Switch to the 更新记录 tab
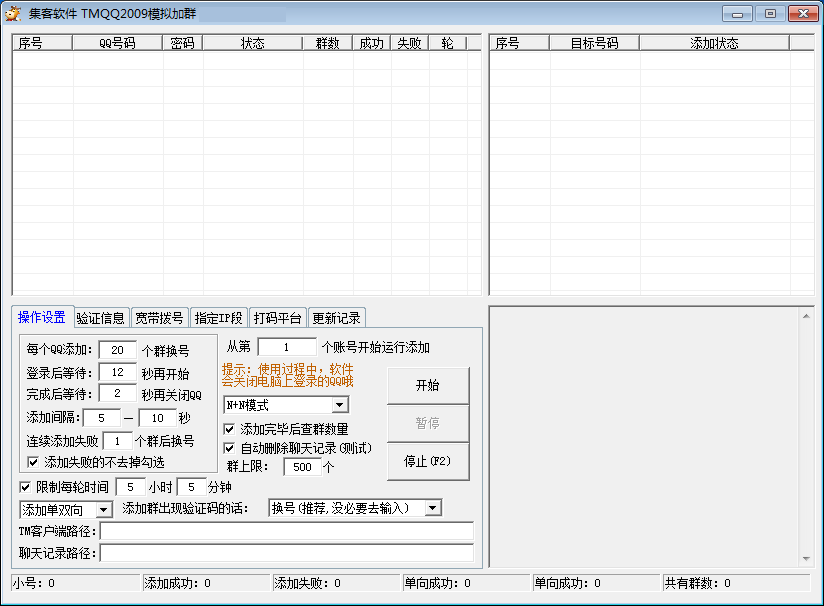The width and height of the screenshot is (824, 606). point(336,318)
